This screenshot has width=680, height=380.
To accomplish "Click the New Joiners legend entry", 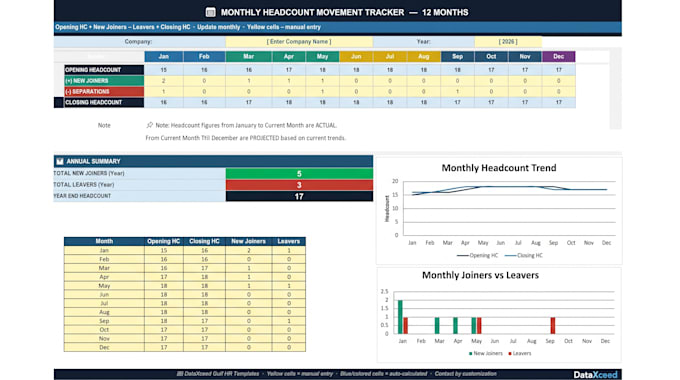I will pyautogui.click(x=486, y=354).
